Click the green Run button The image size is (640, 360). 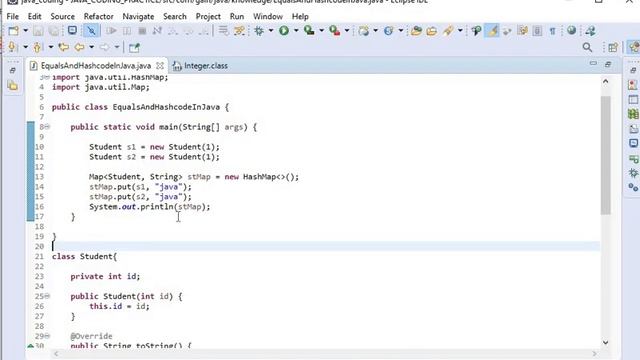click(x=284, y=31)
